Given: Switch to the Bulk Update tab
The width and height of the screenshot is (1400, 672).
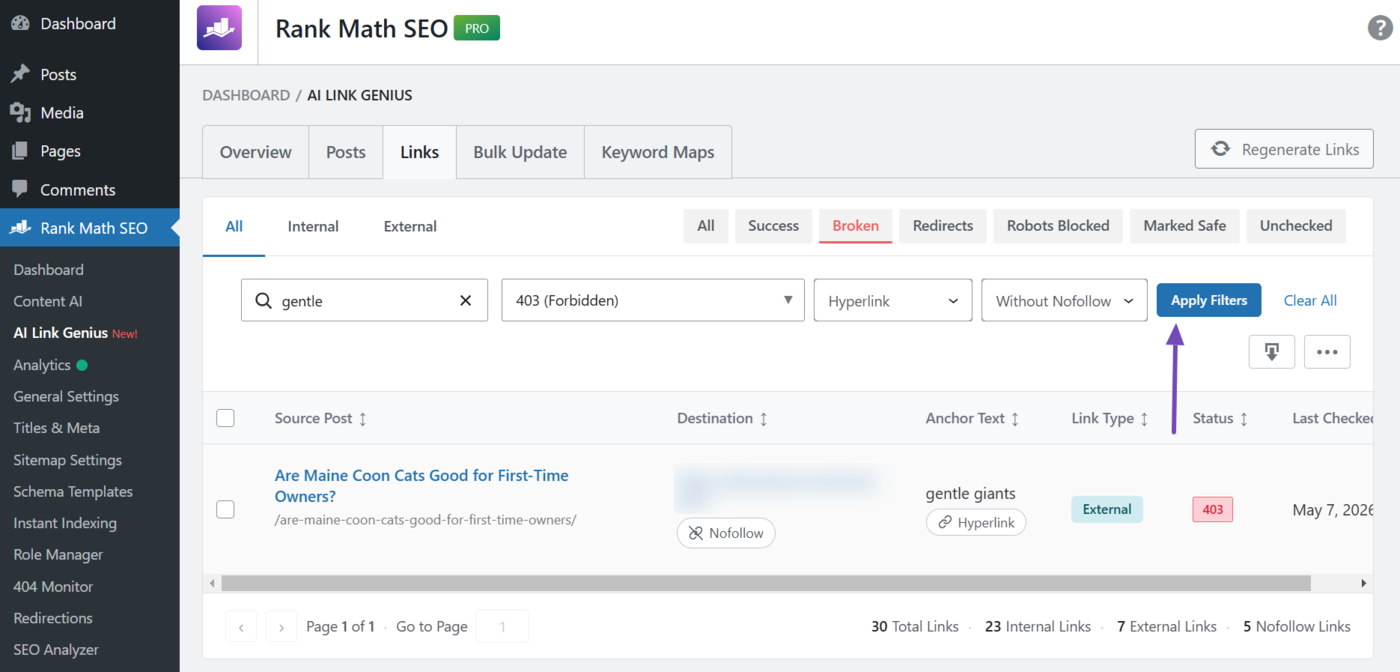Looking at the screenshot, I should [520, 152].
